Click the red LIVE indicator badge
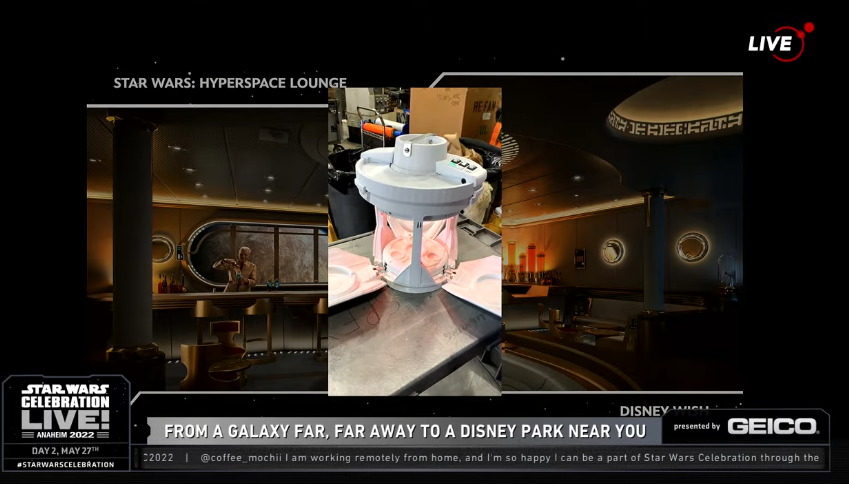 780,42
